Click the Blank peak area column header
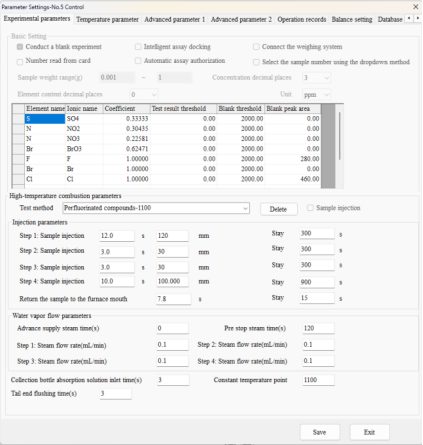Screen dimensions: 423x445 point(293,109)
